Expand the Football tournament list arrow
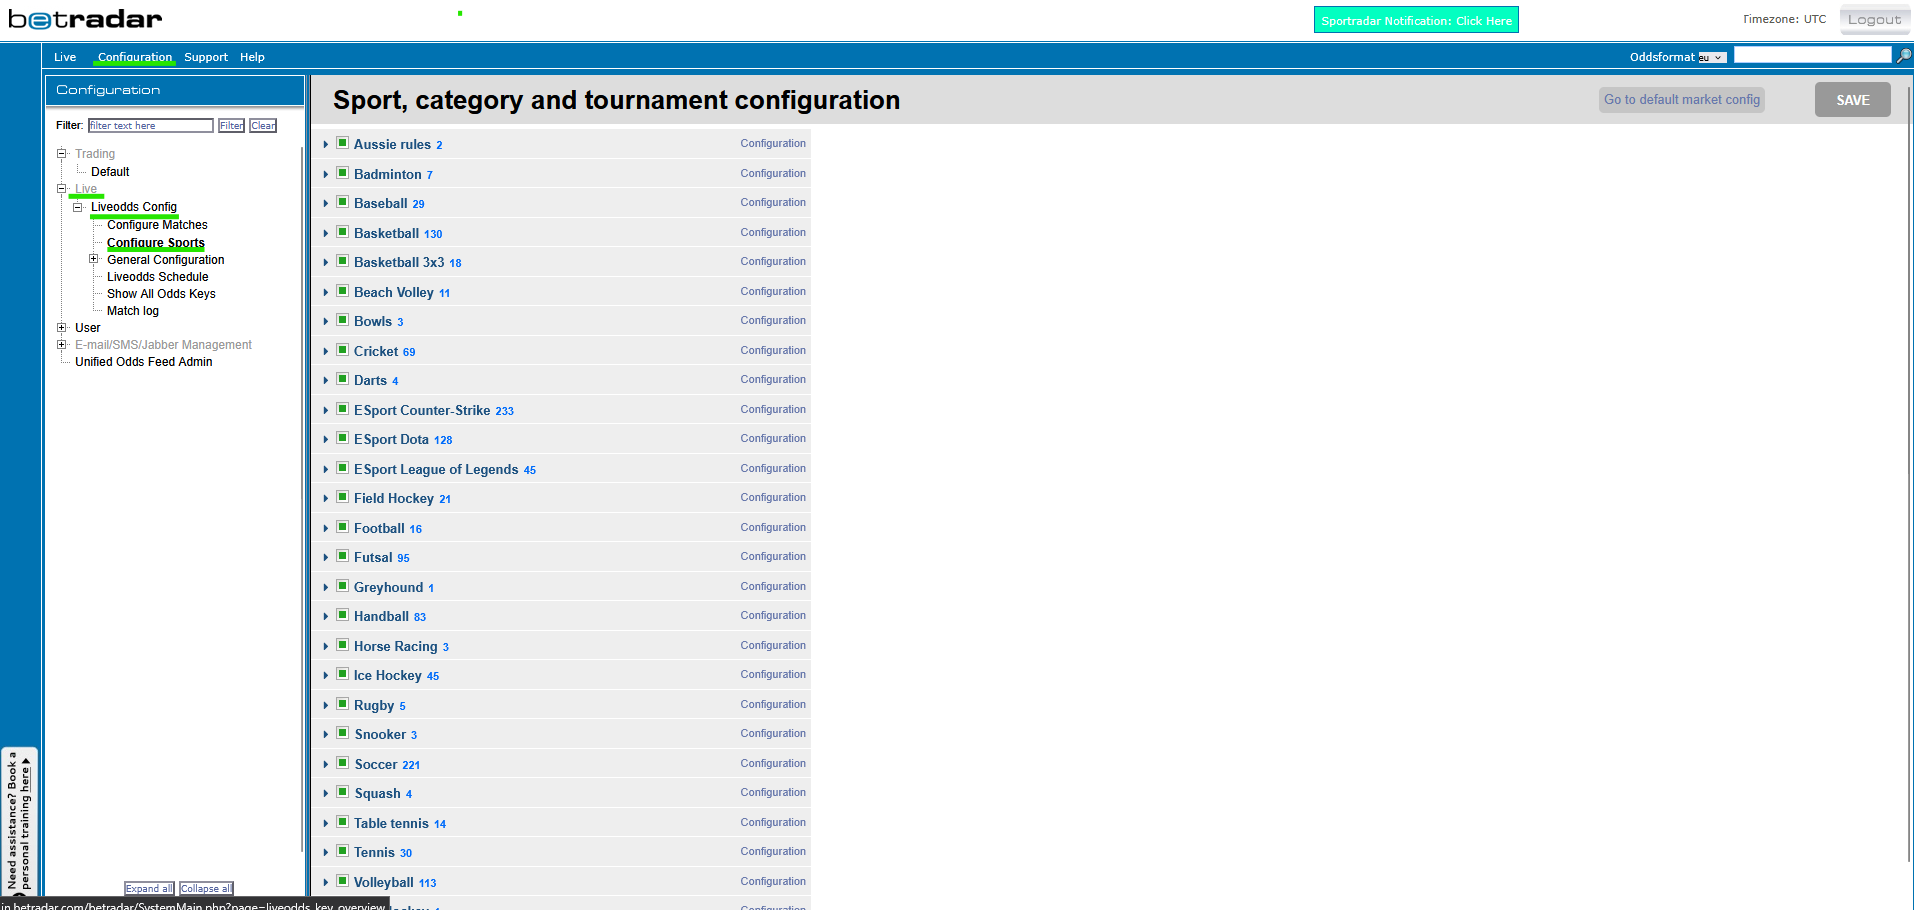The width and height of the screenshot is (1914, 910). point(326,528)
